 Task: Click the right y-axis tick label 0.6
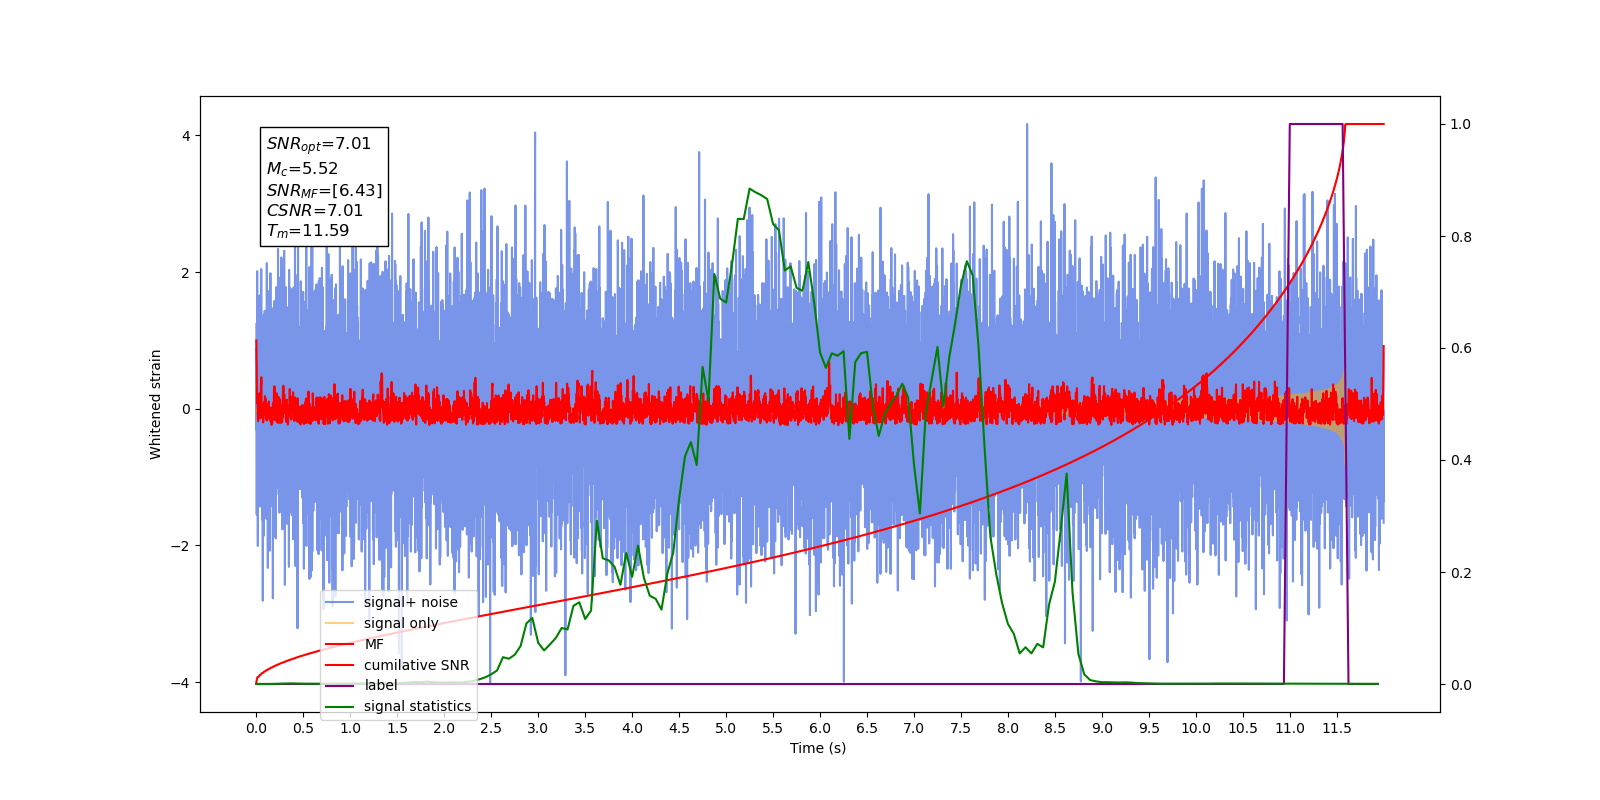pos(1461,349)
